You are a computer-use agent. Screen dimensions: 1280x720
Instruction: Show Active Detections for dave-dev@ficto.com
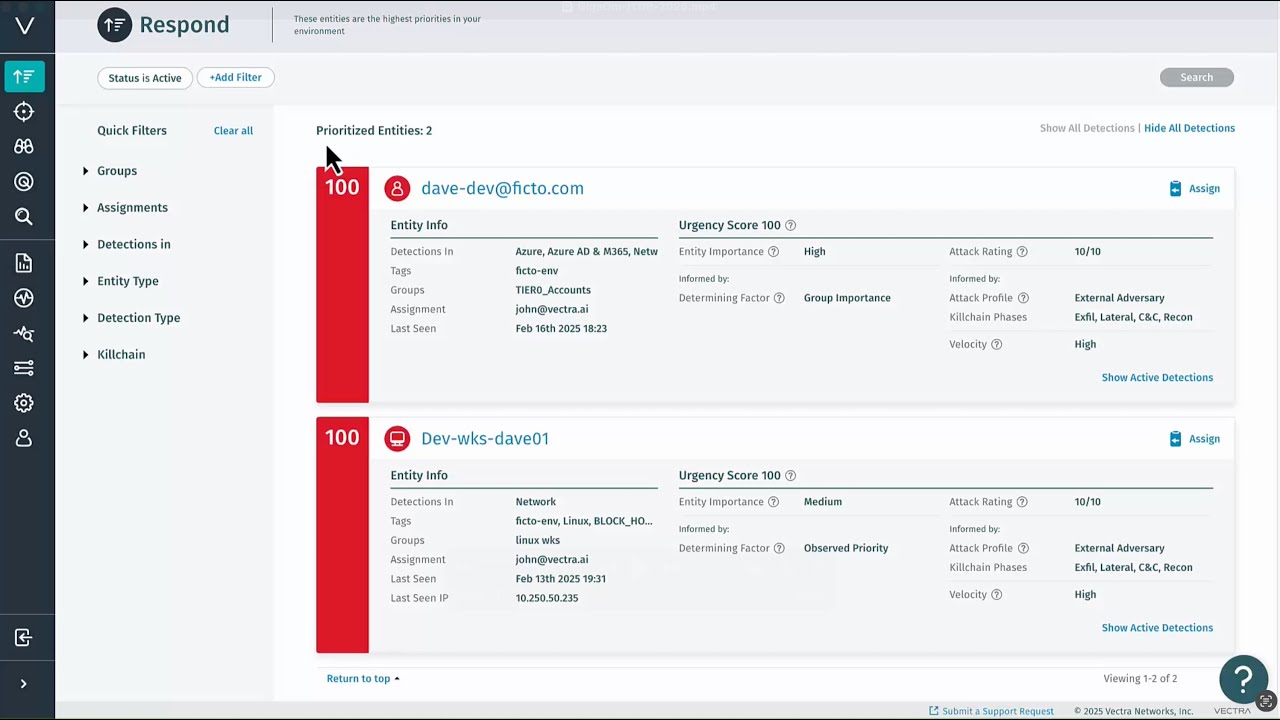(1157, 378)
